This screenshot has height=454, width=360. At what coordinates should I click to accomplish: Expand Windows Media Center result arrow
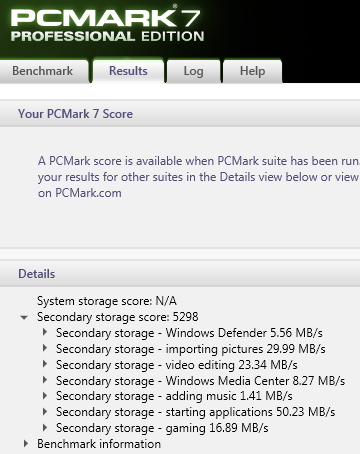pyautogui.click(x=45, y=380)
